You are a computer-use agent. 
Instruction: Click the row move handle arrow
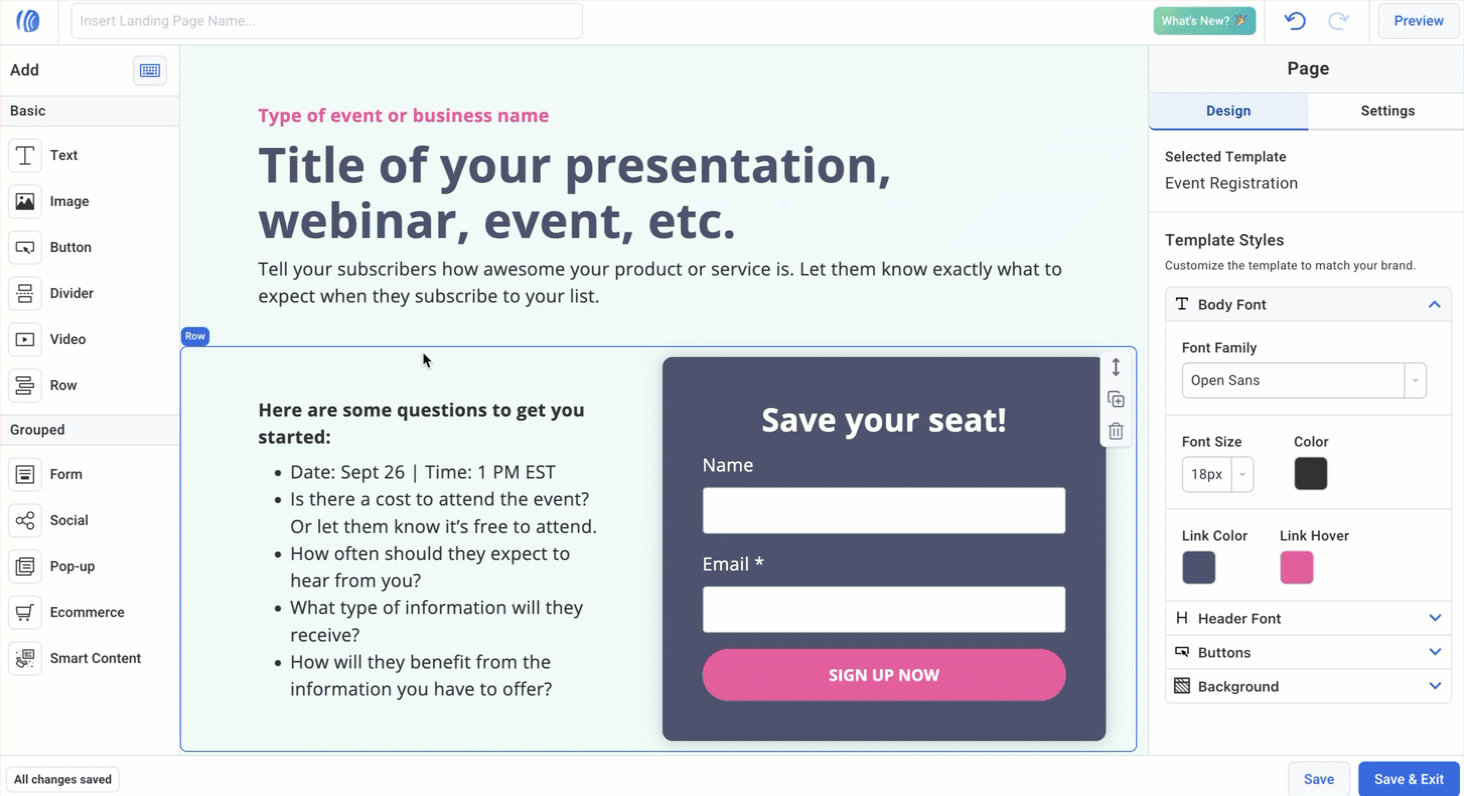[1116, 368]
